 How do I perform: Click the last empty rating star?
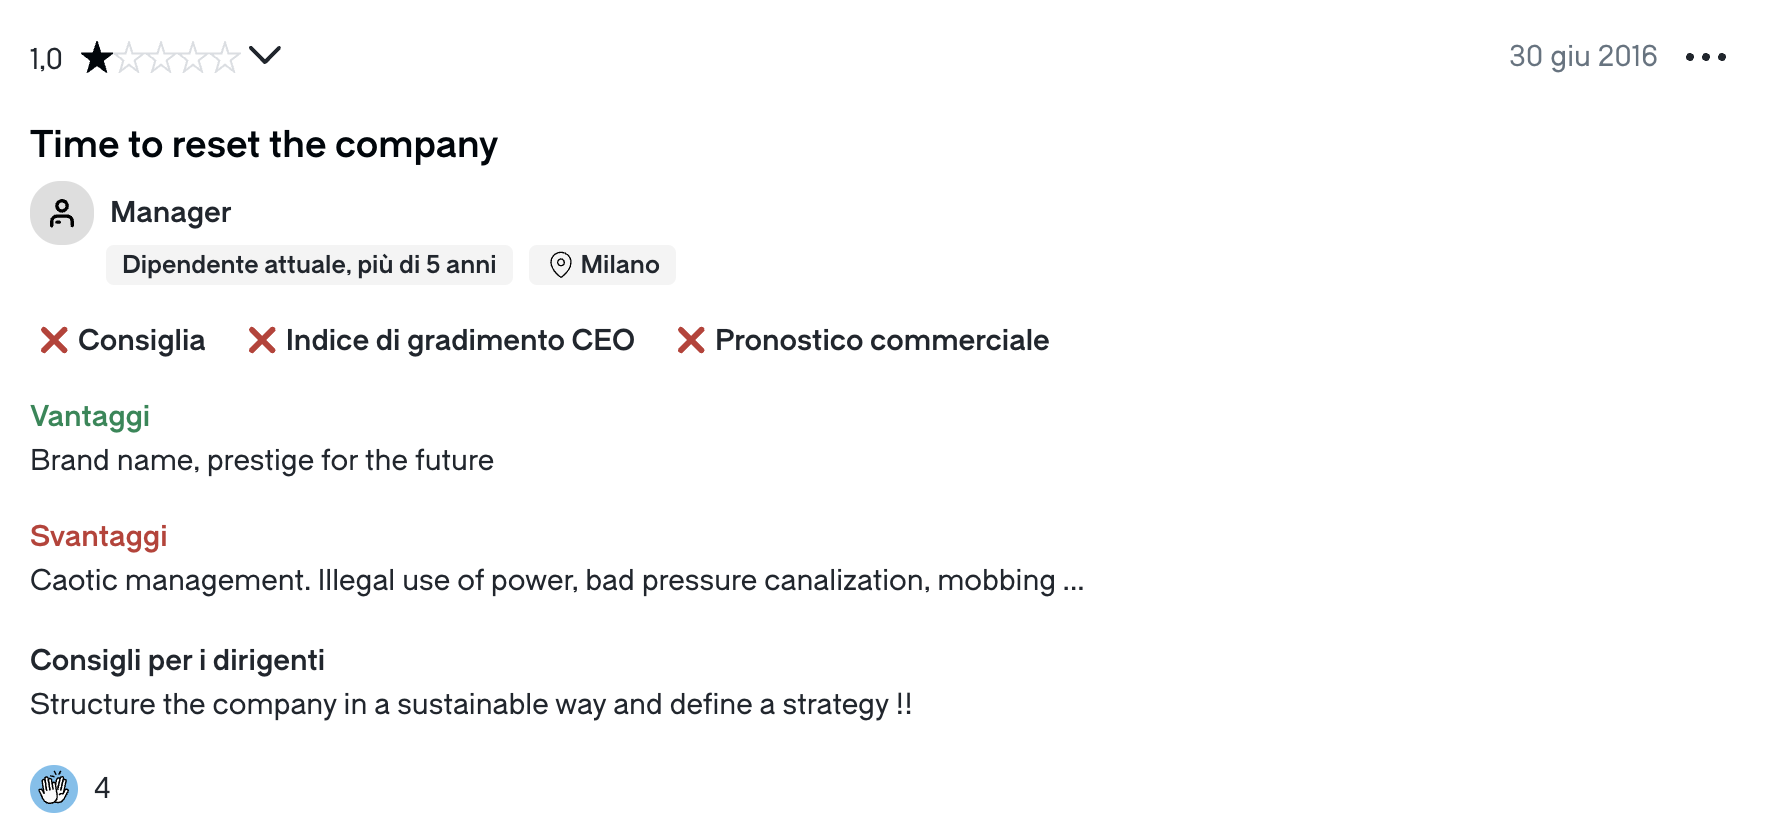coord(225,58)
